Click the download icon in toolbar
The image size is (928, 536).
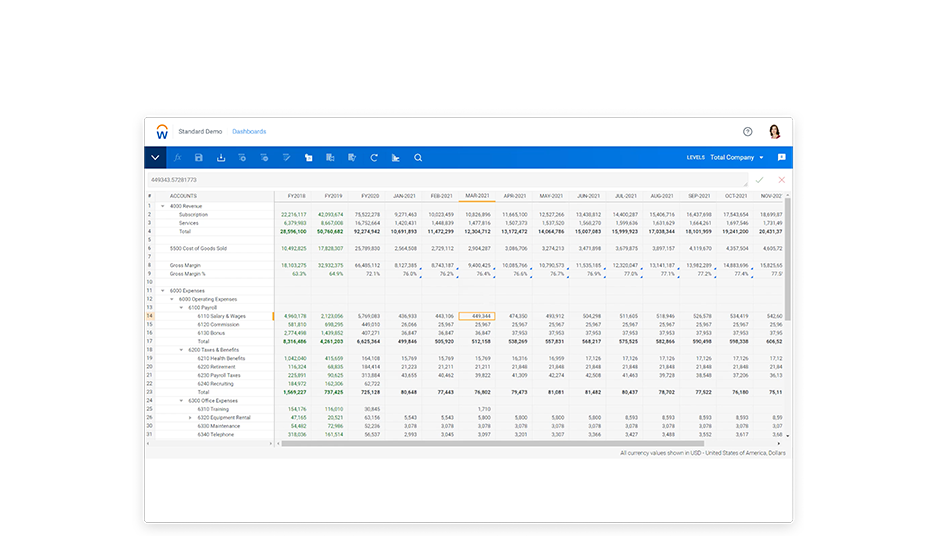pyautogui.click(x=221, y=158)
